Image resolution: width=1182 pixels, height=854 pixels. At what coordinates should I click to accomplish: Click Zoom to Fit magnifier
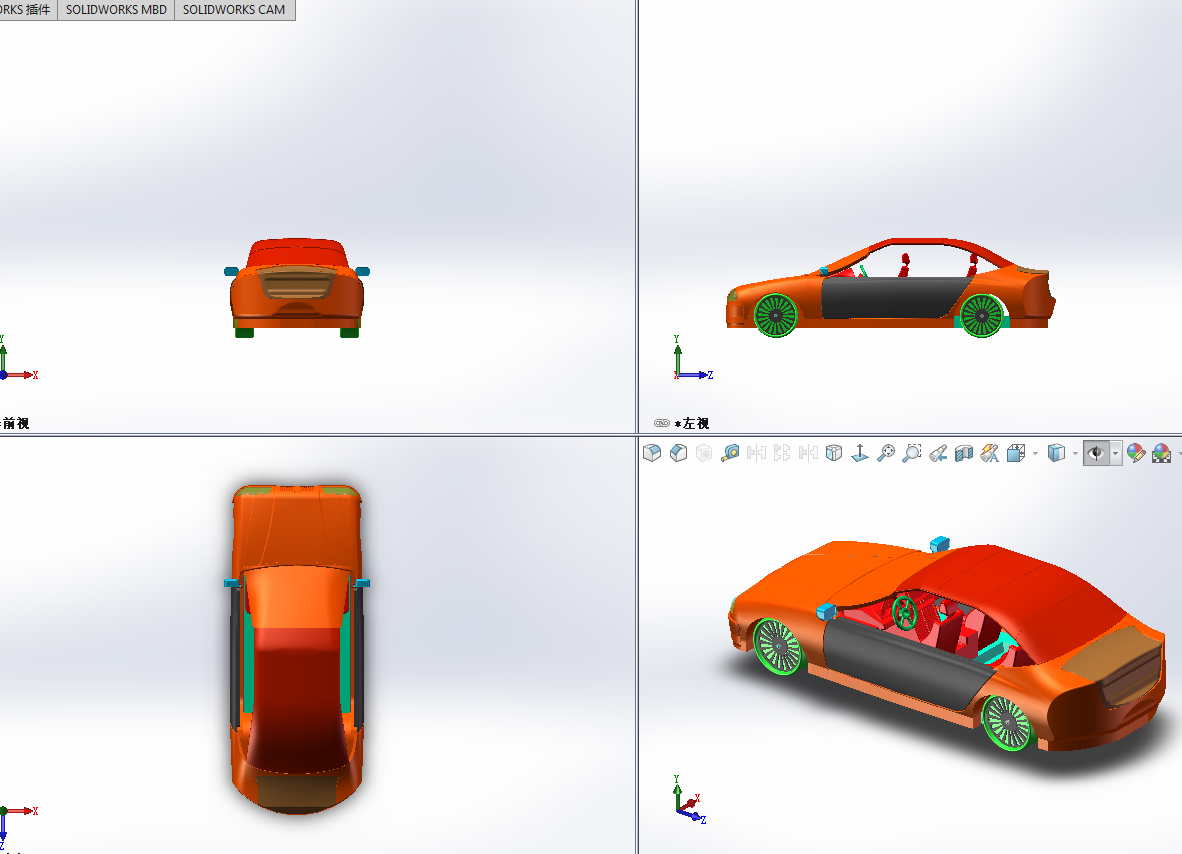click(886, 452)
